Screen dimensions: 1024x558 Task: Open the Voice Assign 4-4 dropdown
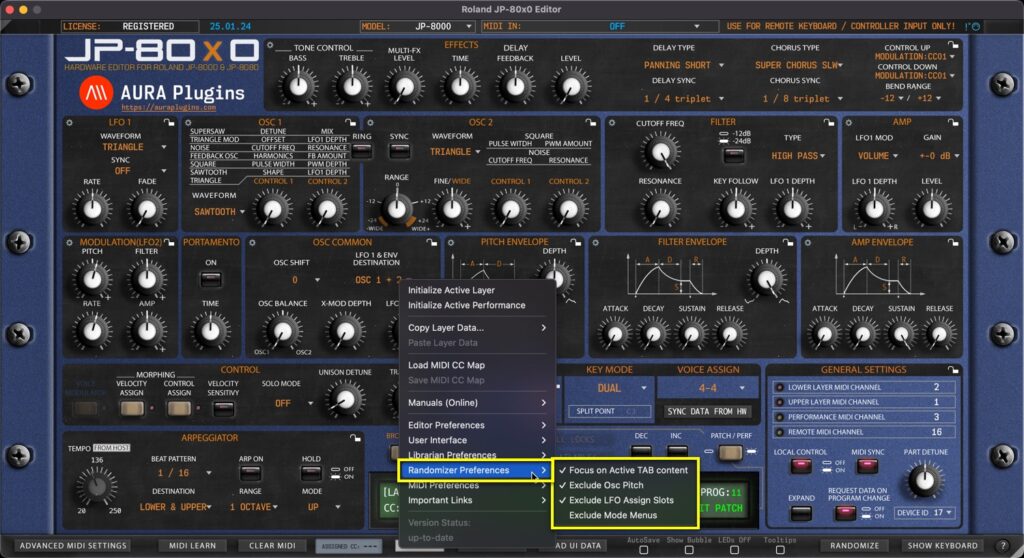point(709,387)
